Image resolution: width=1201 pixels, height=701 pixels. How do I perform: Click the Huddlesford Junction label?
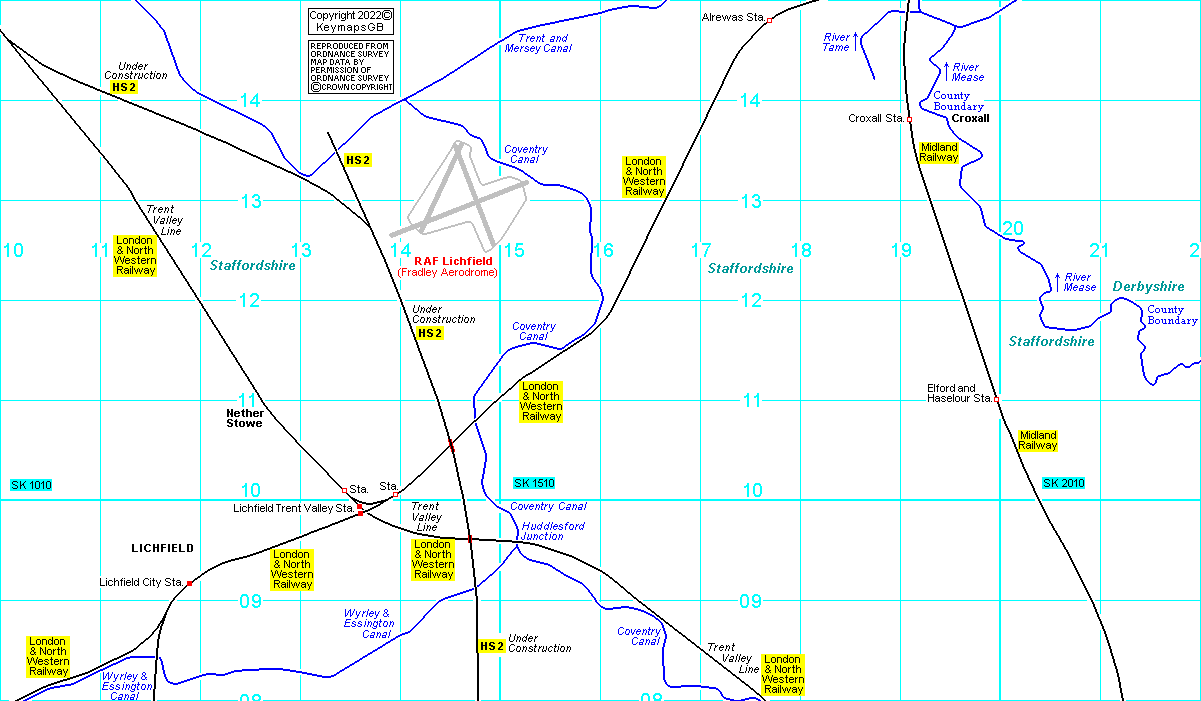[x=553, y=531]
